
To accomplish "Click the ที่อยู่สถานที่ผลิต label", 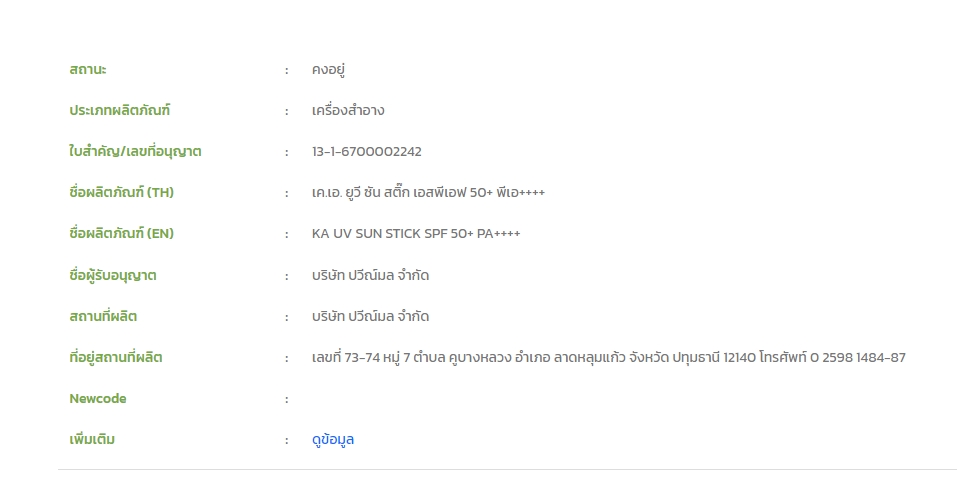I will tap(116, 357).
